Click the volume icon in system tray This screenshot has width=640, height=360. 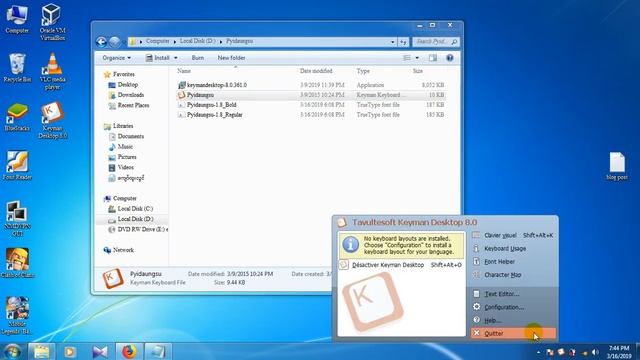pyautogui.click(x=596, y=352)
